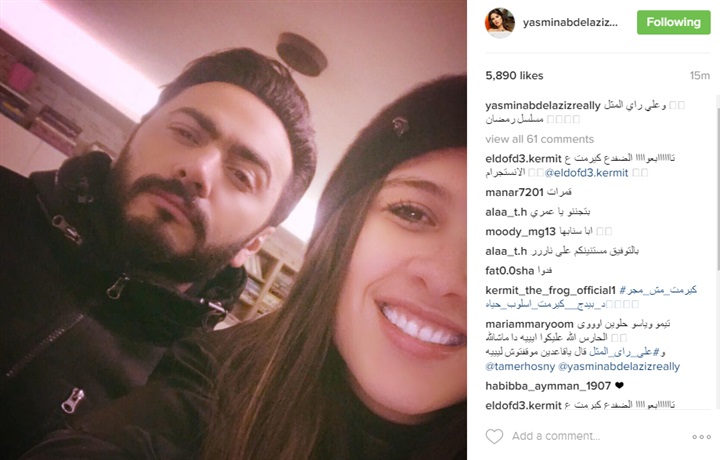
Task: Click the poster's profile avatar
Action: point(500,22)
